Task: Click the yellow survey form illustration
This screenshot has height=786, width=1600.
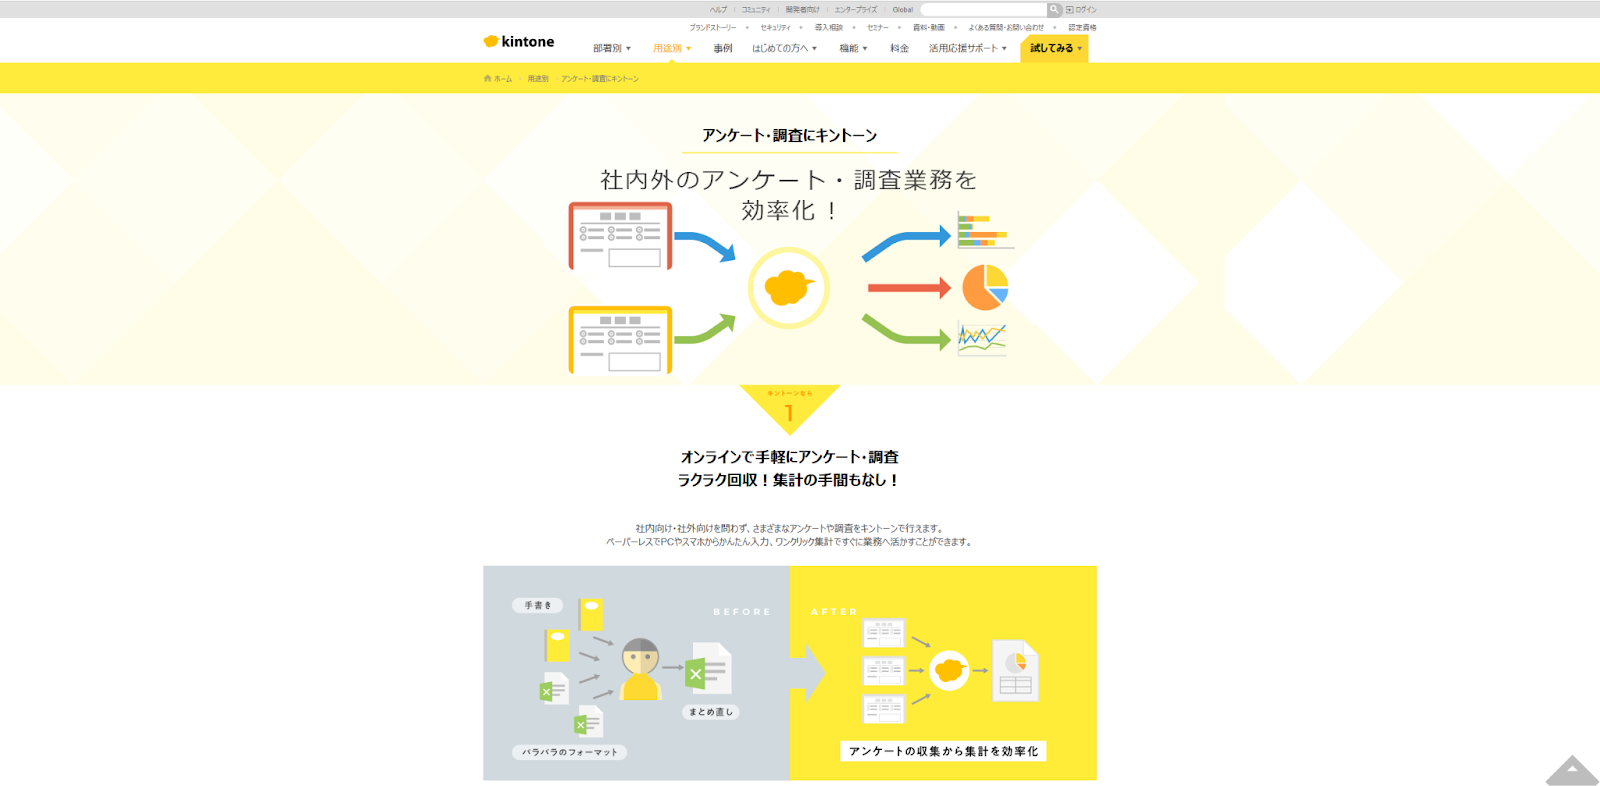Action: [620, 340]
